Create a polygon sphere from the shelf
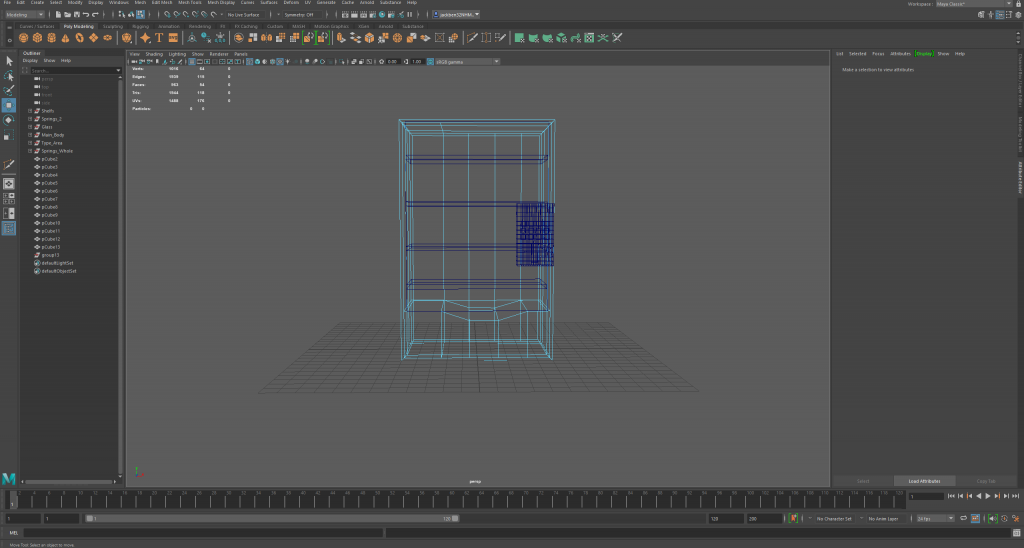This screenshot has height=548, width=1024. 25,38
